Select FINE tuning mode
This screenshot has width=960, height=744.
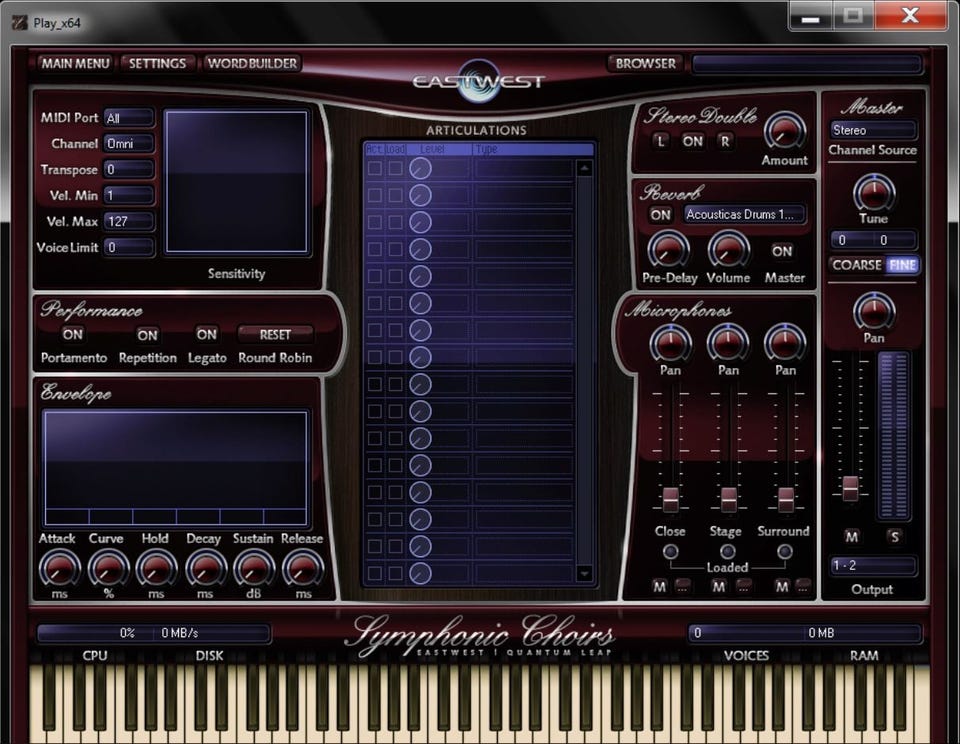tap(902, 265)
